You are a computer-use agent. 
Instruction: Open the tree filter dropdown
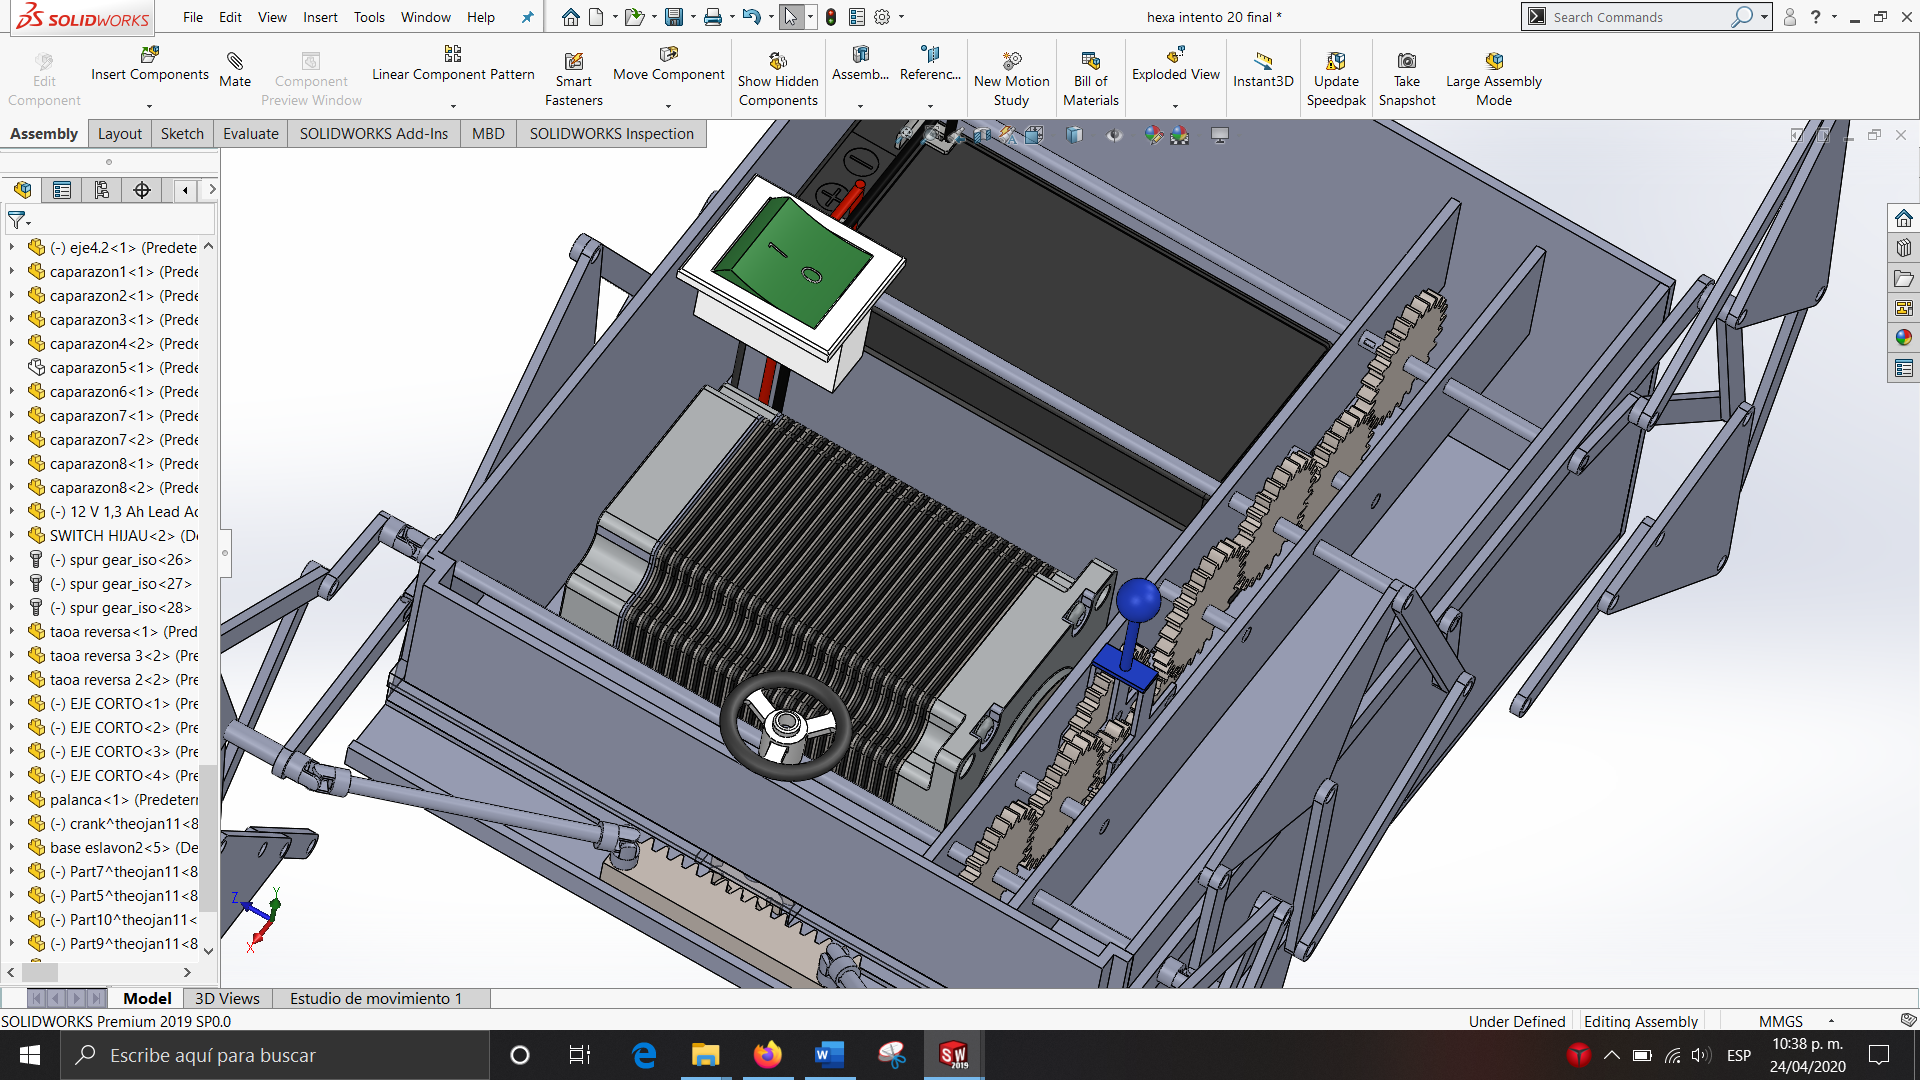point(19,220)
